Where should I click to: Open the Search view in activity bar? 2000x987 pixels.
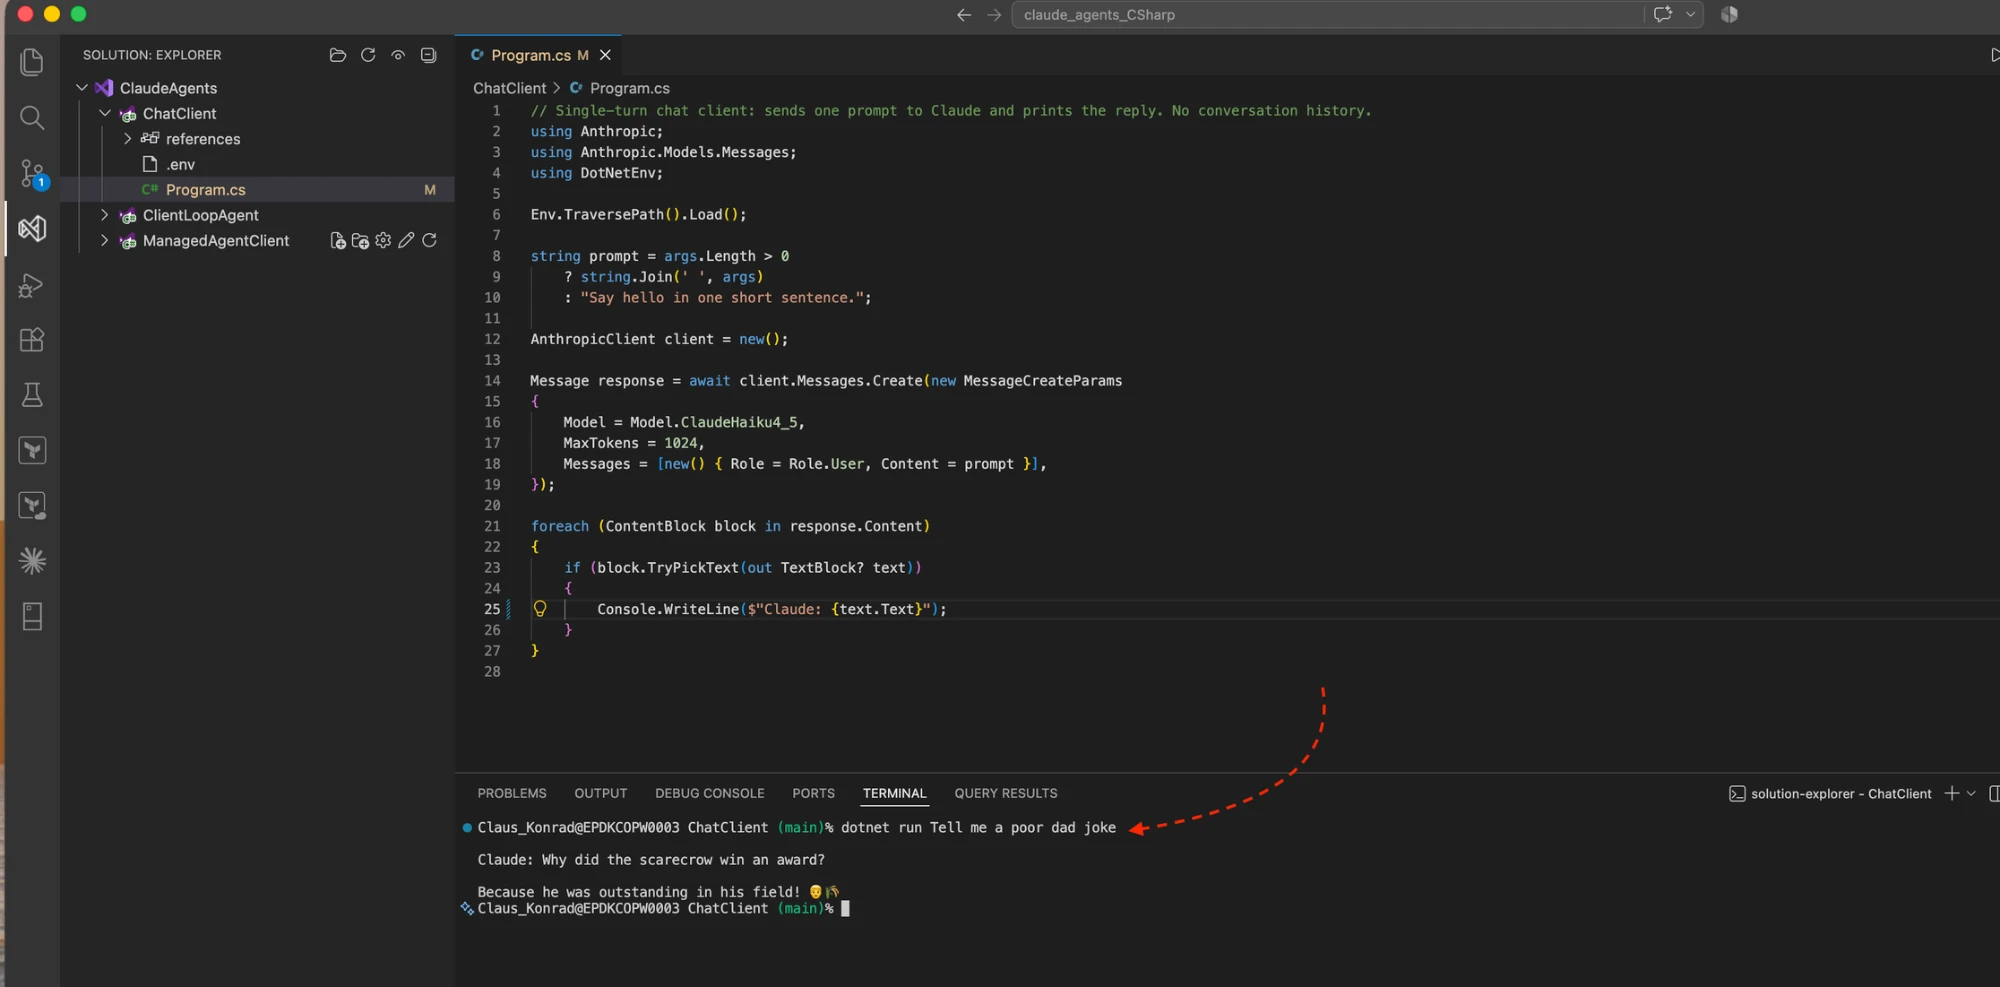point(32,118)
